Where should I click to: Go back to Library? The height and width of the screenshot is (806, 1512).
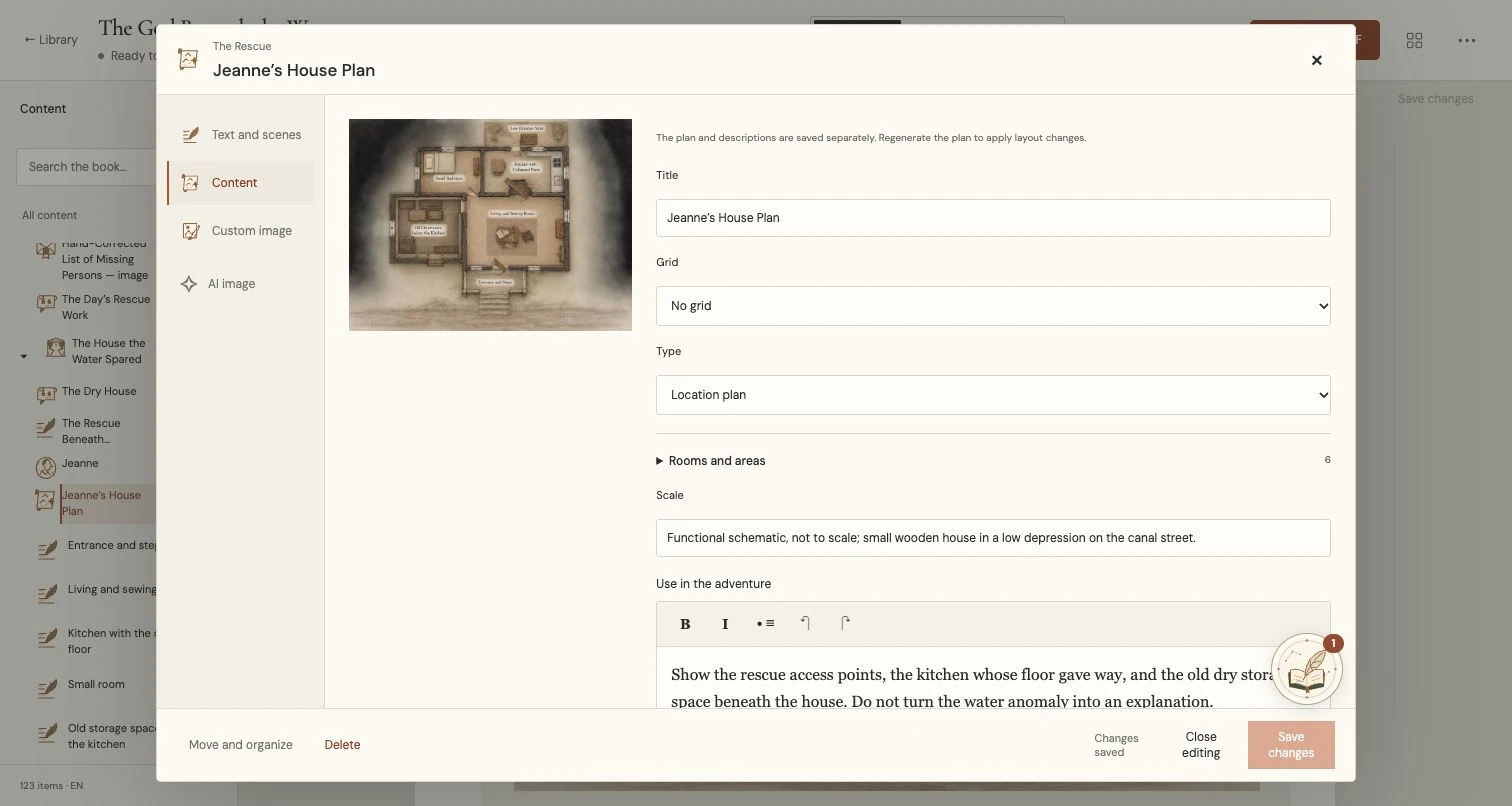[x=51, y=40]
